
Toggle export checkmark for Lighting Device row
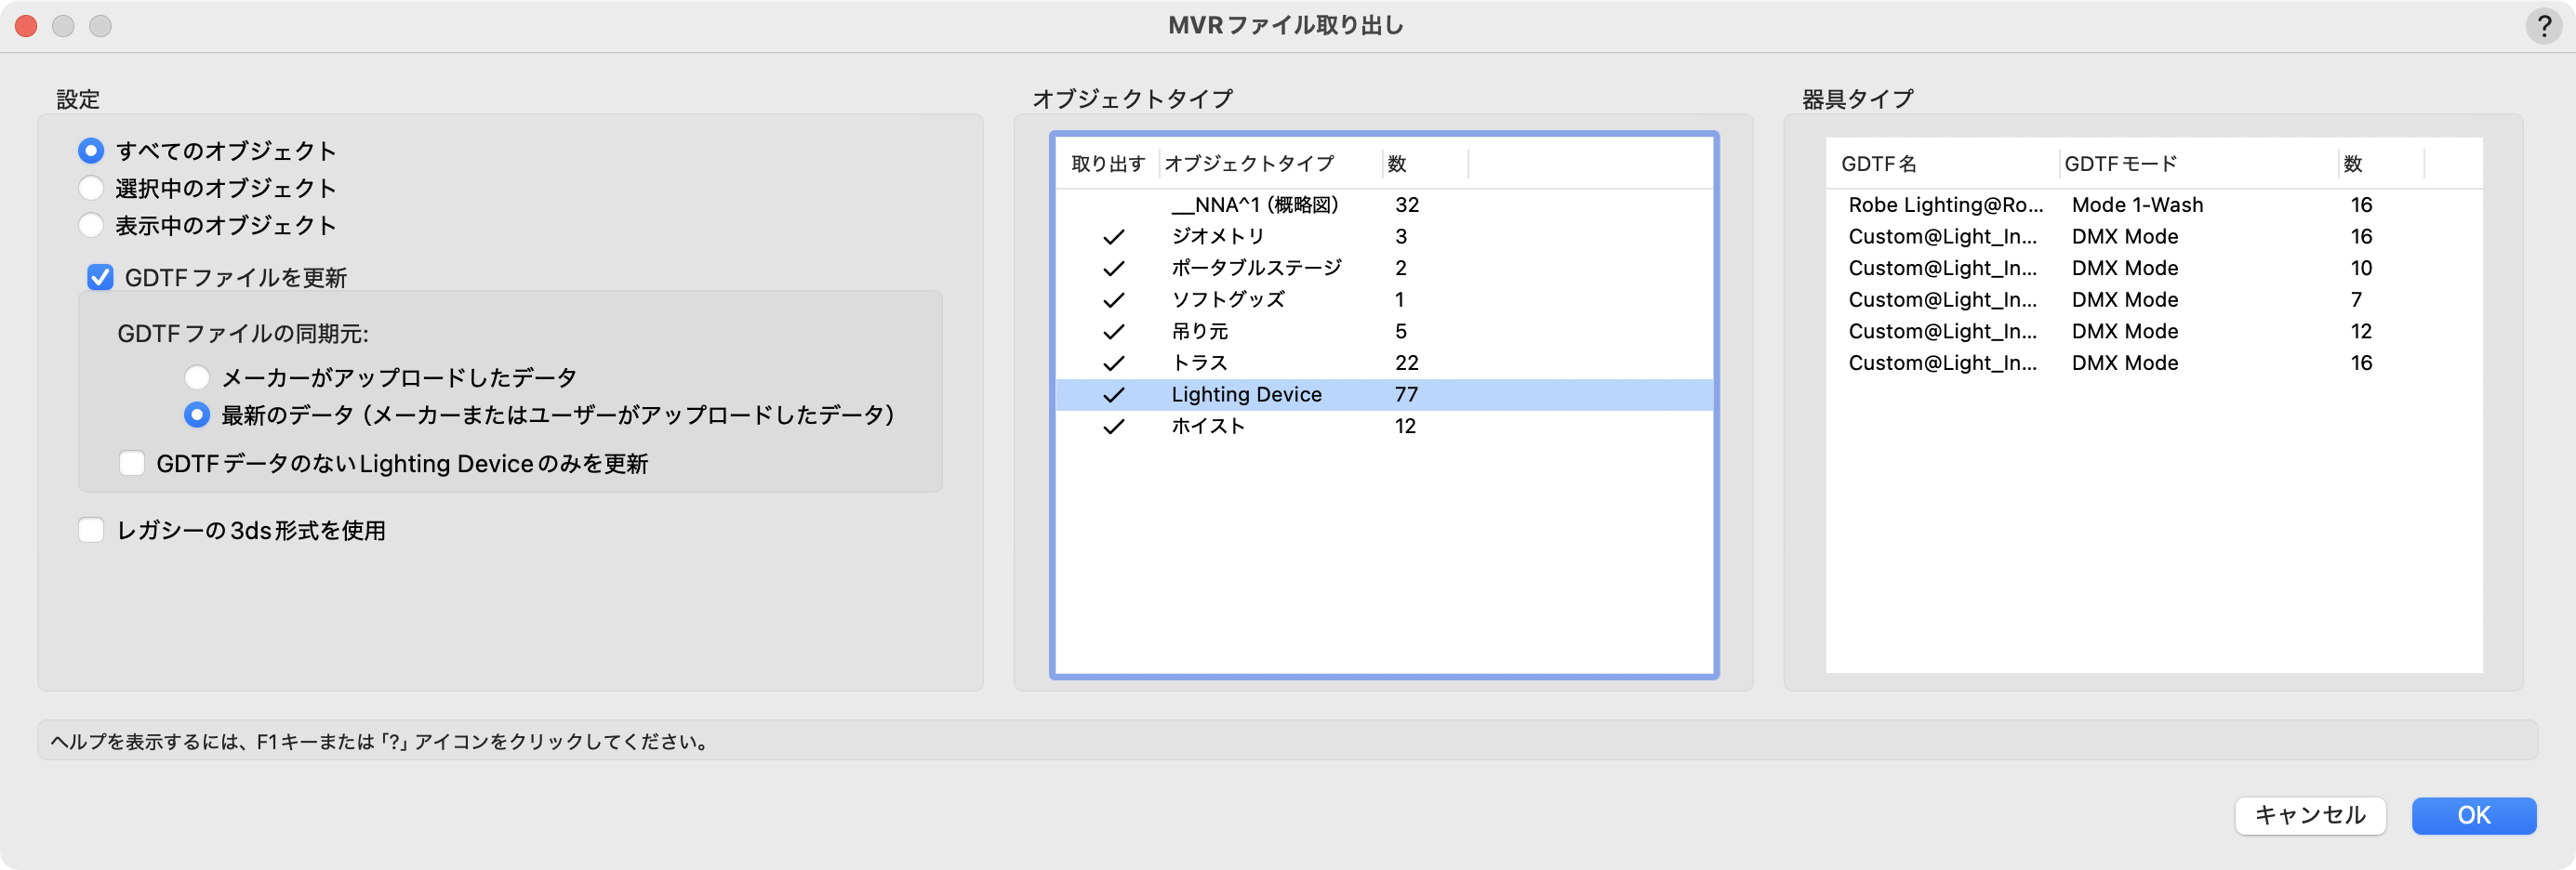point(1113,395)
